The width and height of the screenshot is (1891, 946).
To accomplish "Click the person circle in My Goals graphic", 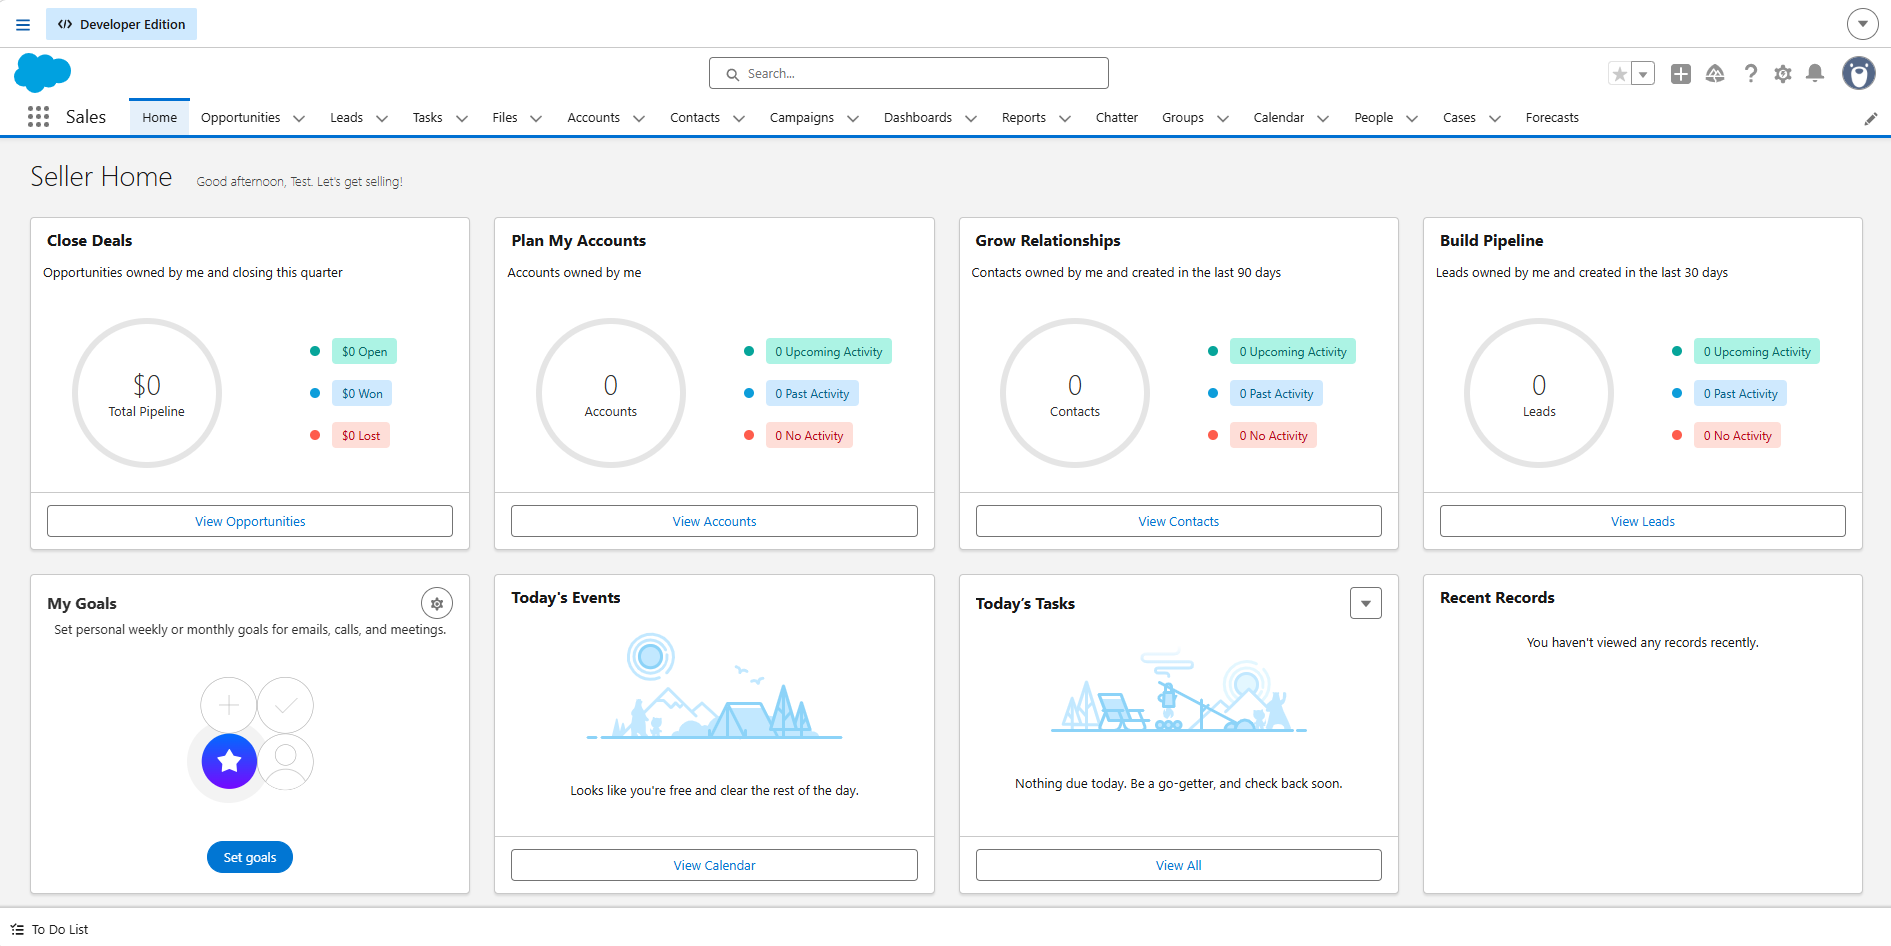I will tap(285, 761).
